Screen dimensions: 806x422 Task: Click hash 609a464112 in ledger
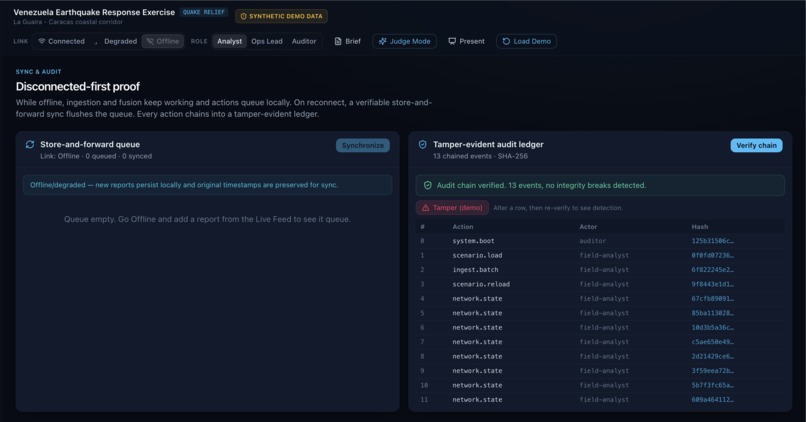click(x=712, y=399)
